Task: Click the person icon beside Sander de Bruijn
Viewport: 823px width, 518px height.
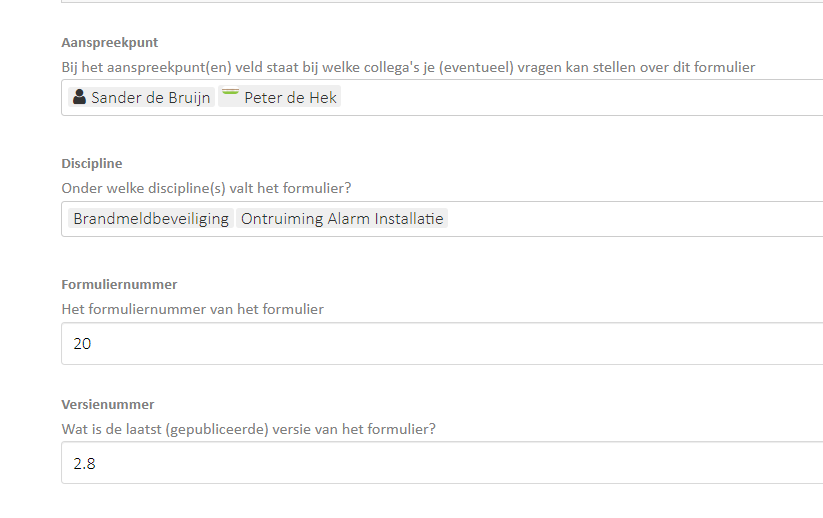Action: pos(79,97)
